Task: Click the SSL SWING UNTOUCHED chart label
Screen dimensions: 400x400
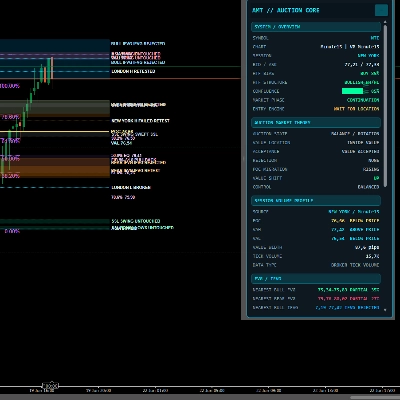Action: pyautogui.click(x=136, y=221)
